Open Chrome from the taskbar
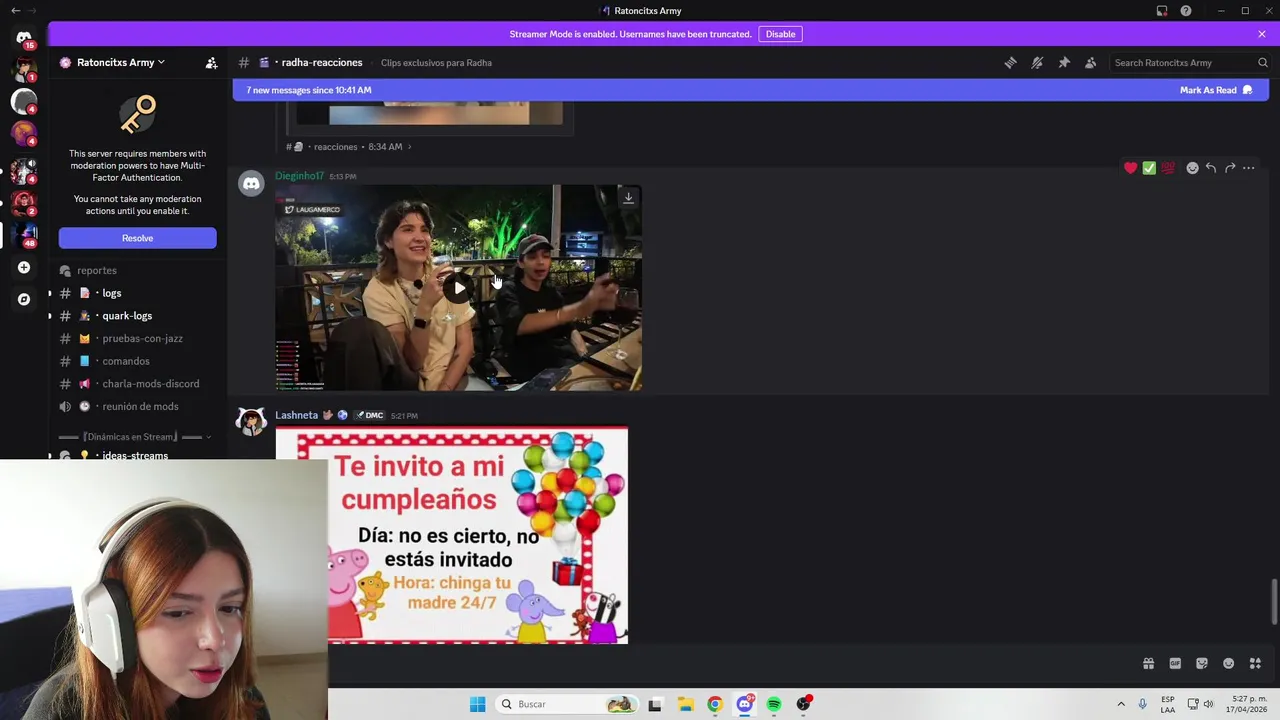 (714, 704)
